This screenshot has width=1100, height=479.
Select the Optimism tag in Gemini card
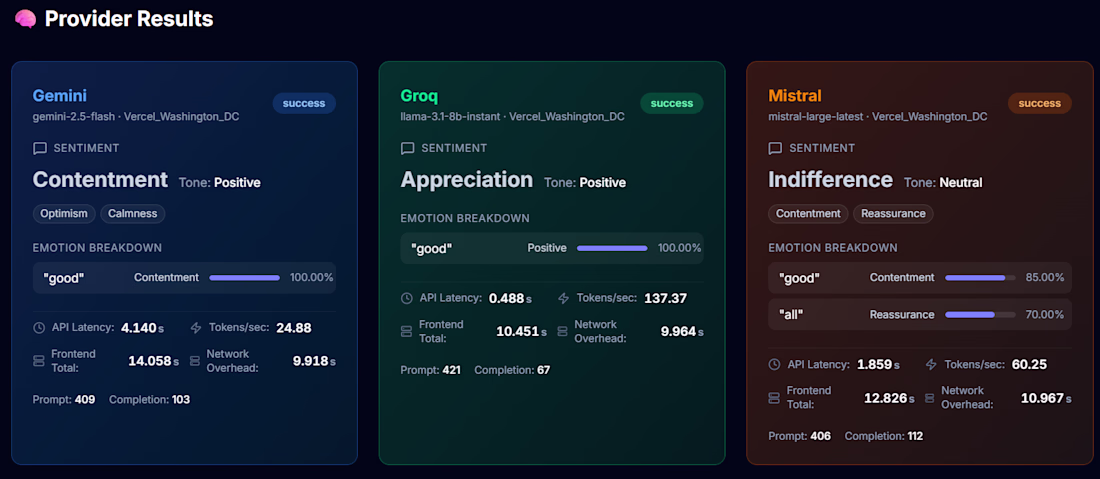[x=64, y=214]
